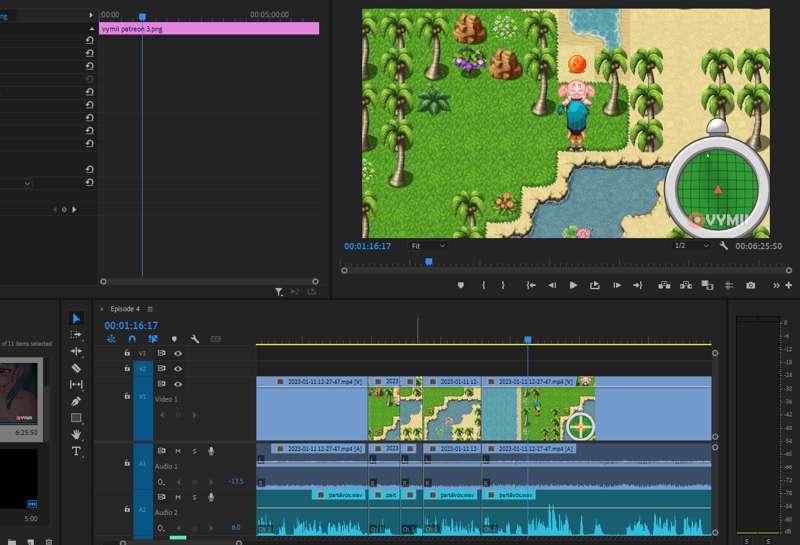Add marker in timeline panel
This screenshot has width=800, height=545.
(x=174, y=339)
